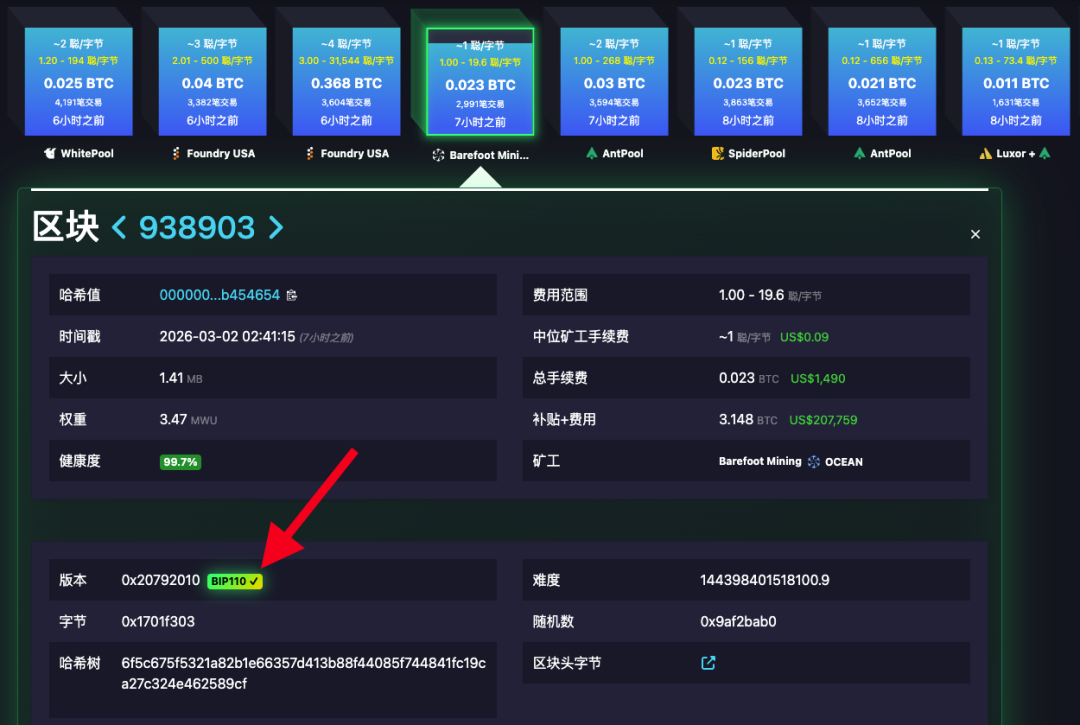Click the OCEAN label in miner row
This screenshot has width=1080, height=725.
point(844,462)
